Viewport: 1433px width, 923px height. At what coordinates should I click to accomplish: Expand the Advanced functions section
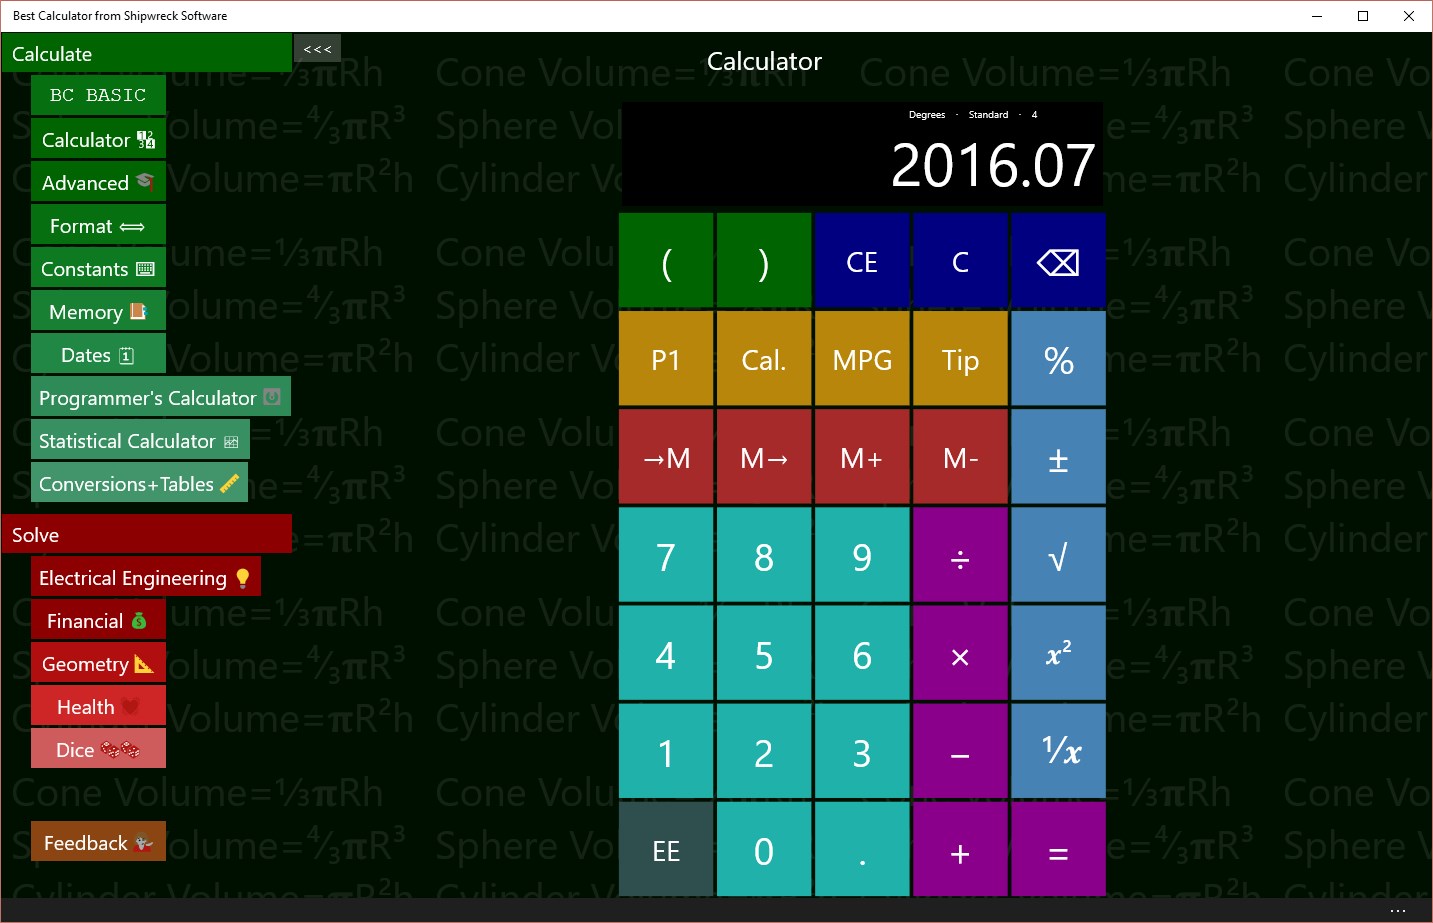(x=97, y=182)
